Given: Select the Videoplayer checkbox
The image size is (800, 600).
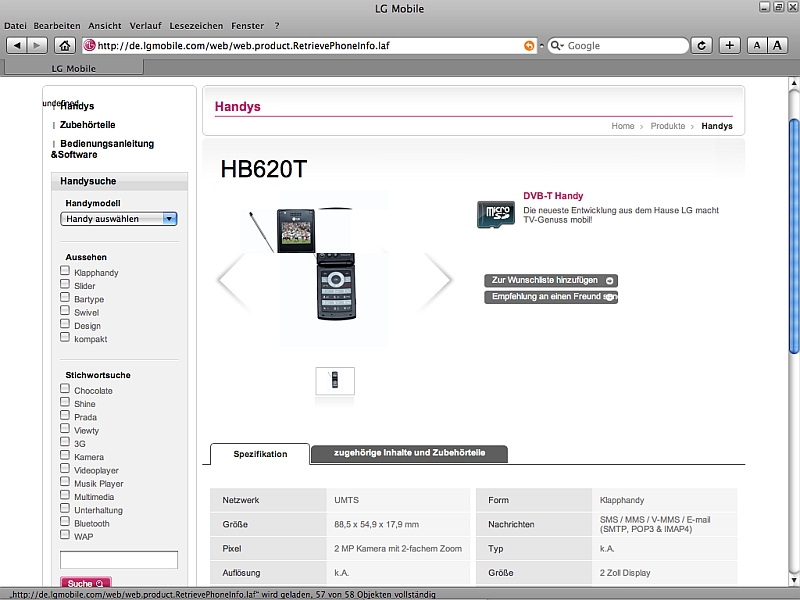Looking at the screenshot, I should pos(65,468).
